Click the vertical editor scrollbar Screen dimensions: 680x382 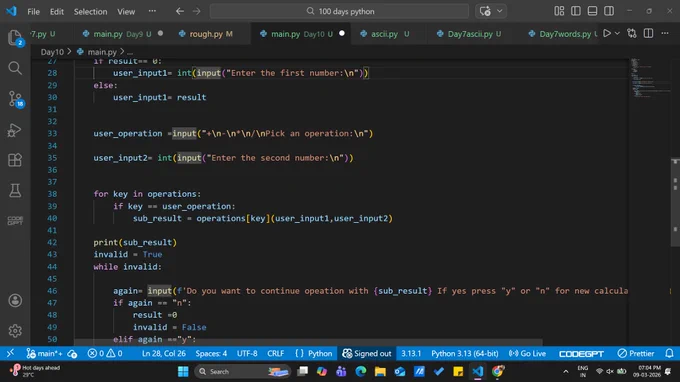[675, 202]
